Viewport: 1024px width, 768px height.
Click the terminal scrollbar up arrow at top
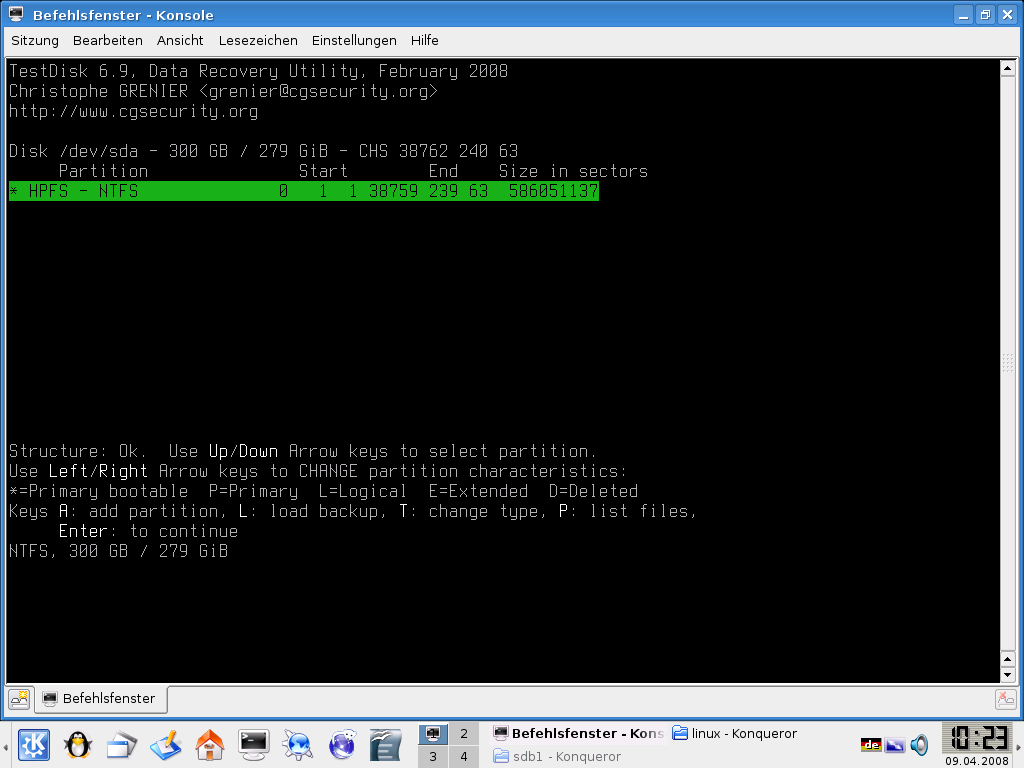click(x=1007, y=68)
